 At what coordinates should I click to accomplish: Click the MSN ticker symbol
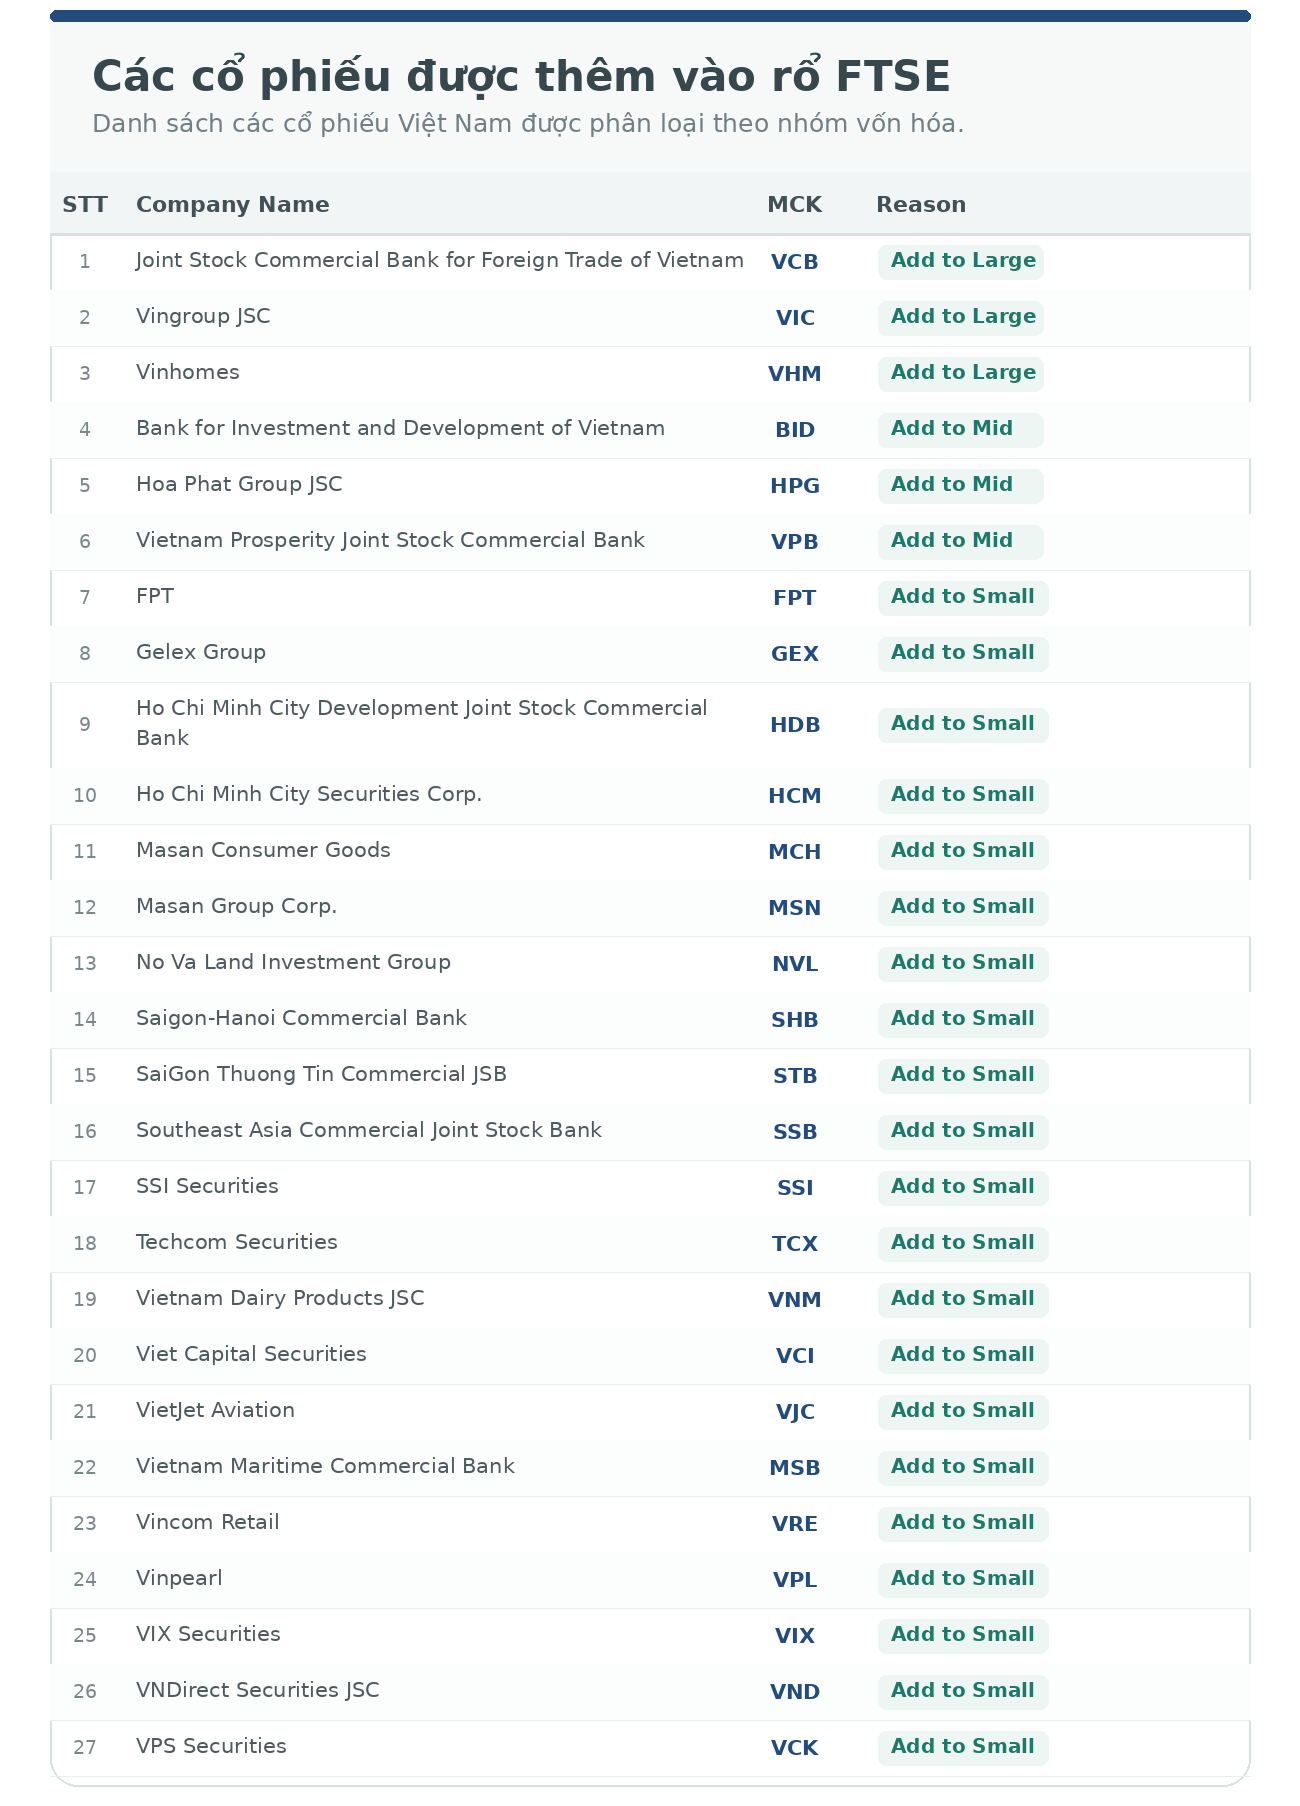[x=795, y=908]
